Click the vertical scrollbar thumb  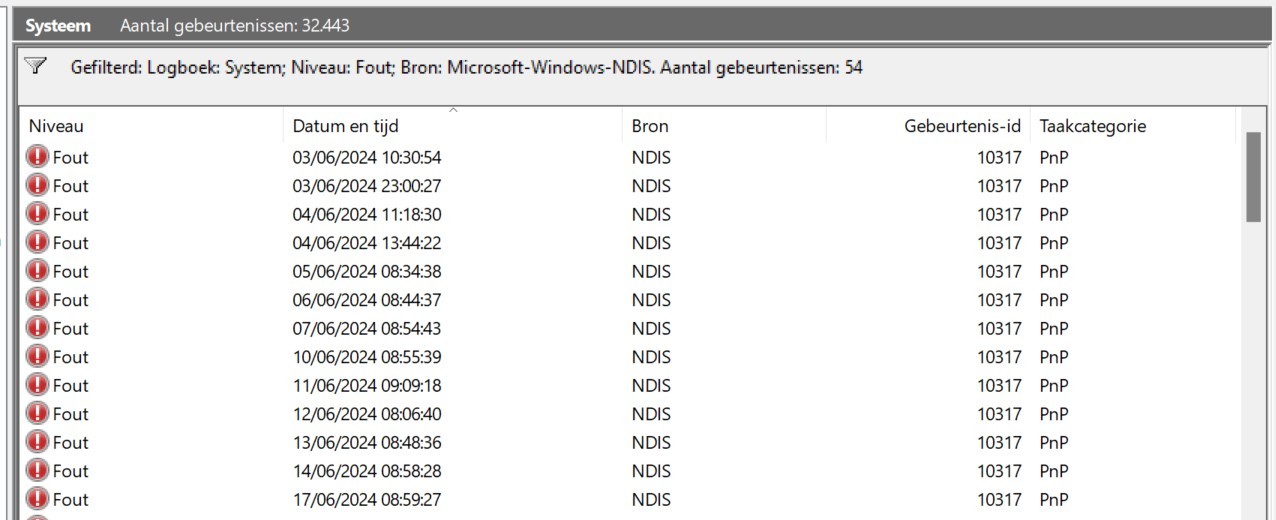tap(1253, 176)
